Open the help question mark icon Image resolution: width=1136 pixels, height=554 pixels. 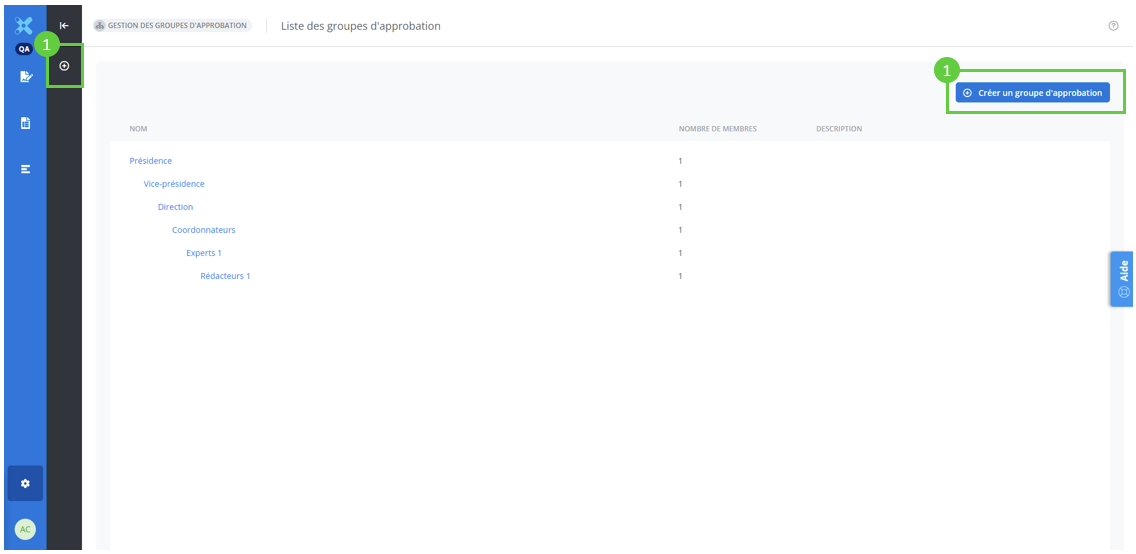[x=1113, y=26]
